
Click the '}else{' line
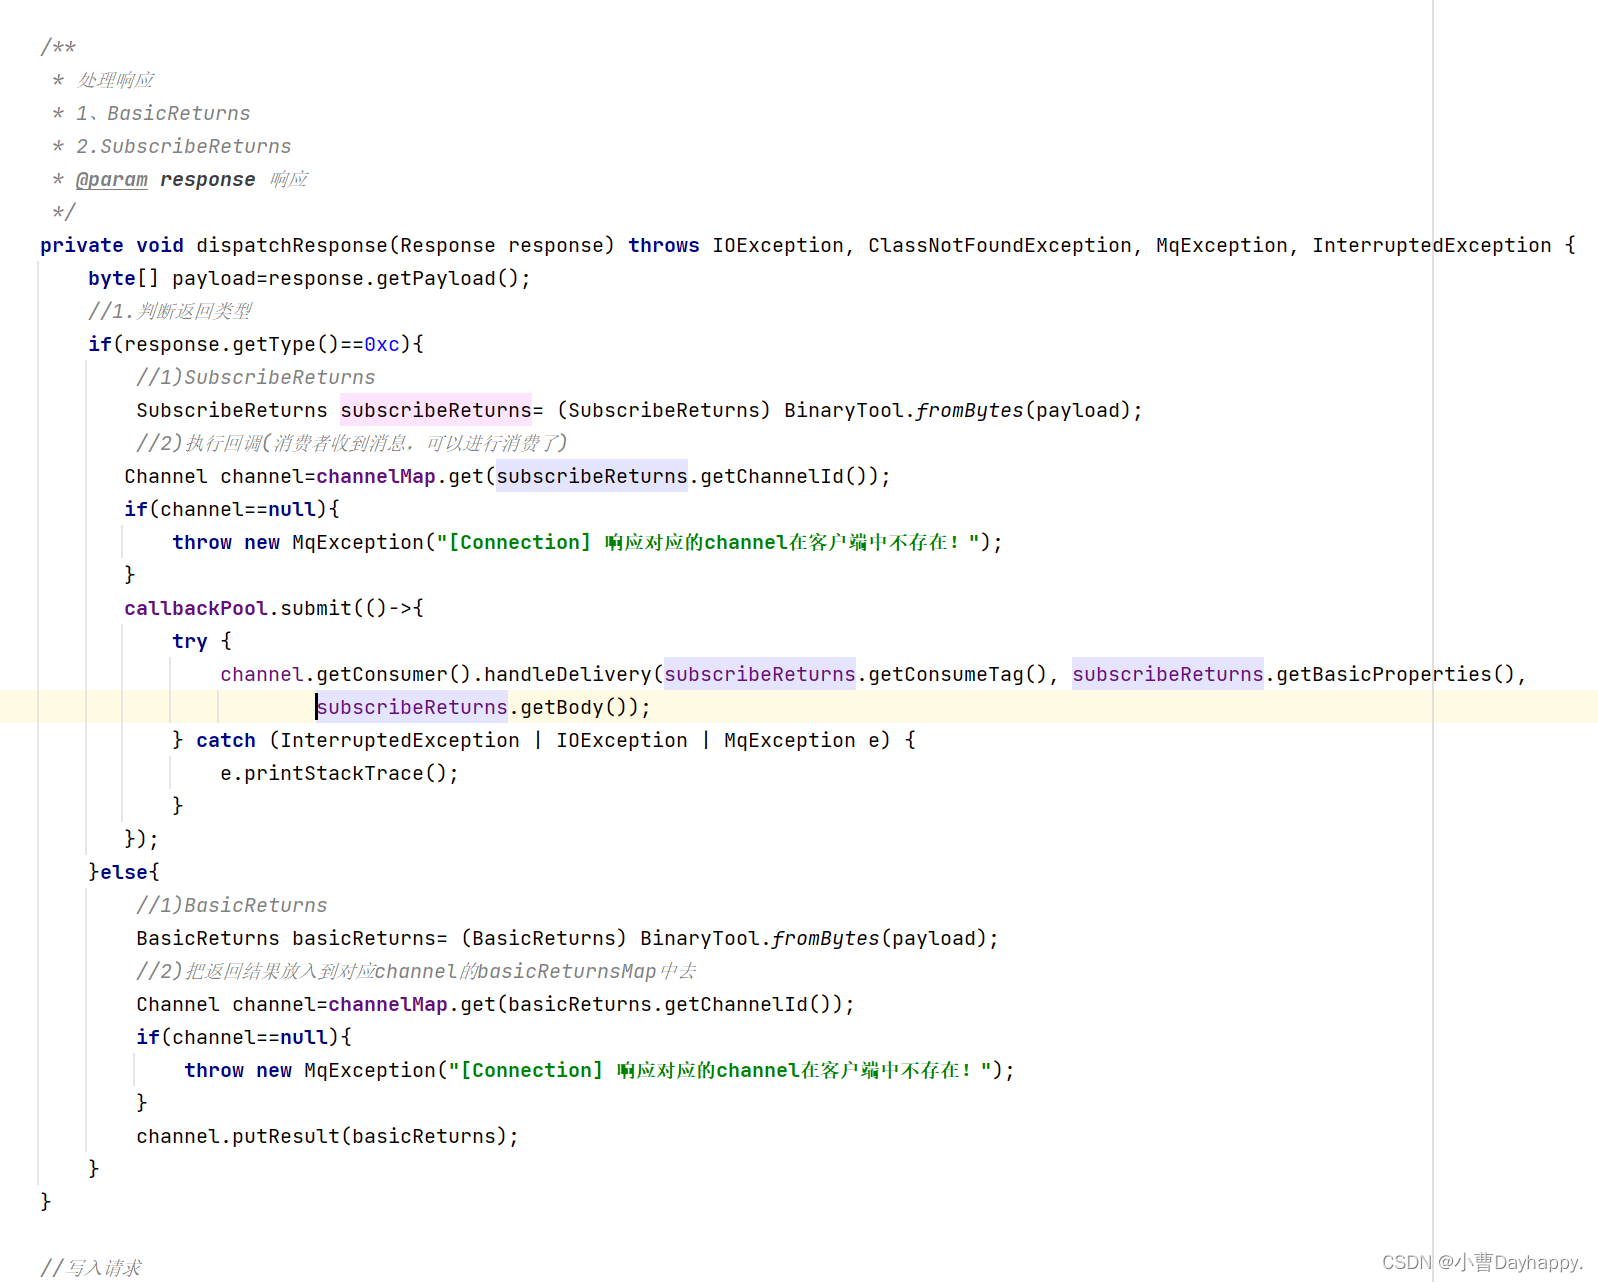pos(124,872)
